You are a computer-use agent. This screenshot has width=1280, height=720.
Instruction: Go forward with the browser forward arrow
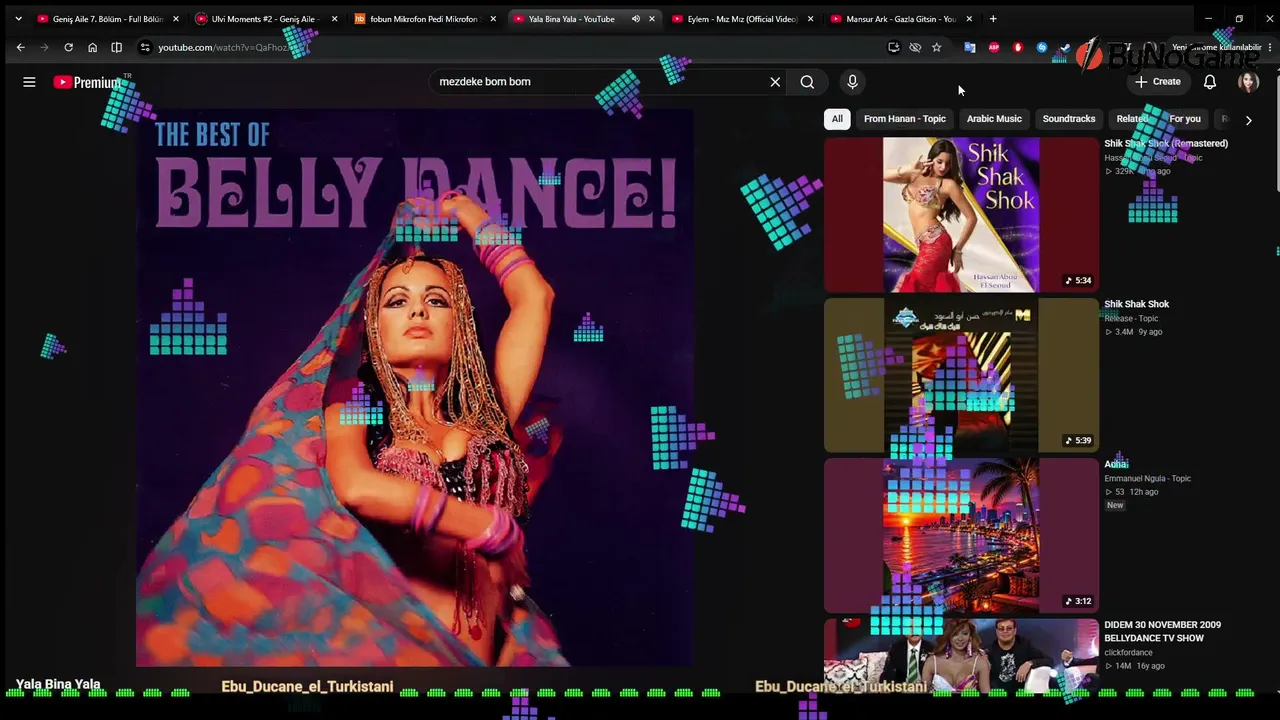pos(44,47)
